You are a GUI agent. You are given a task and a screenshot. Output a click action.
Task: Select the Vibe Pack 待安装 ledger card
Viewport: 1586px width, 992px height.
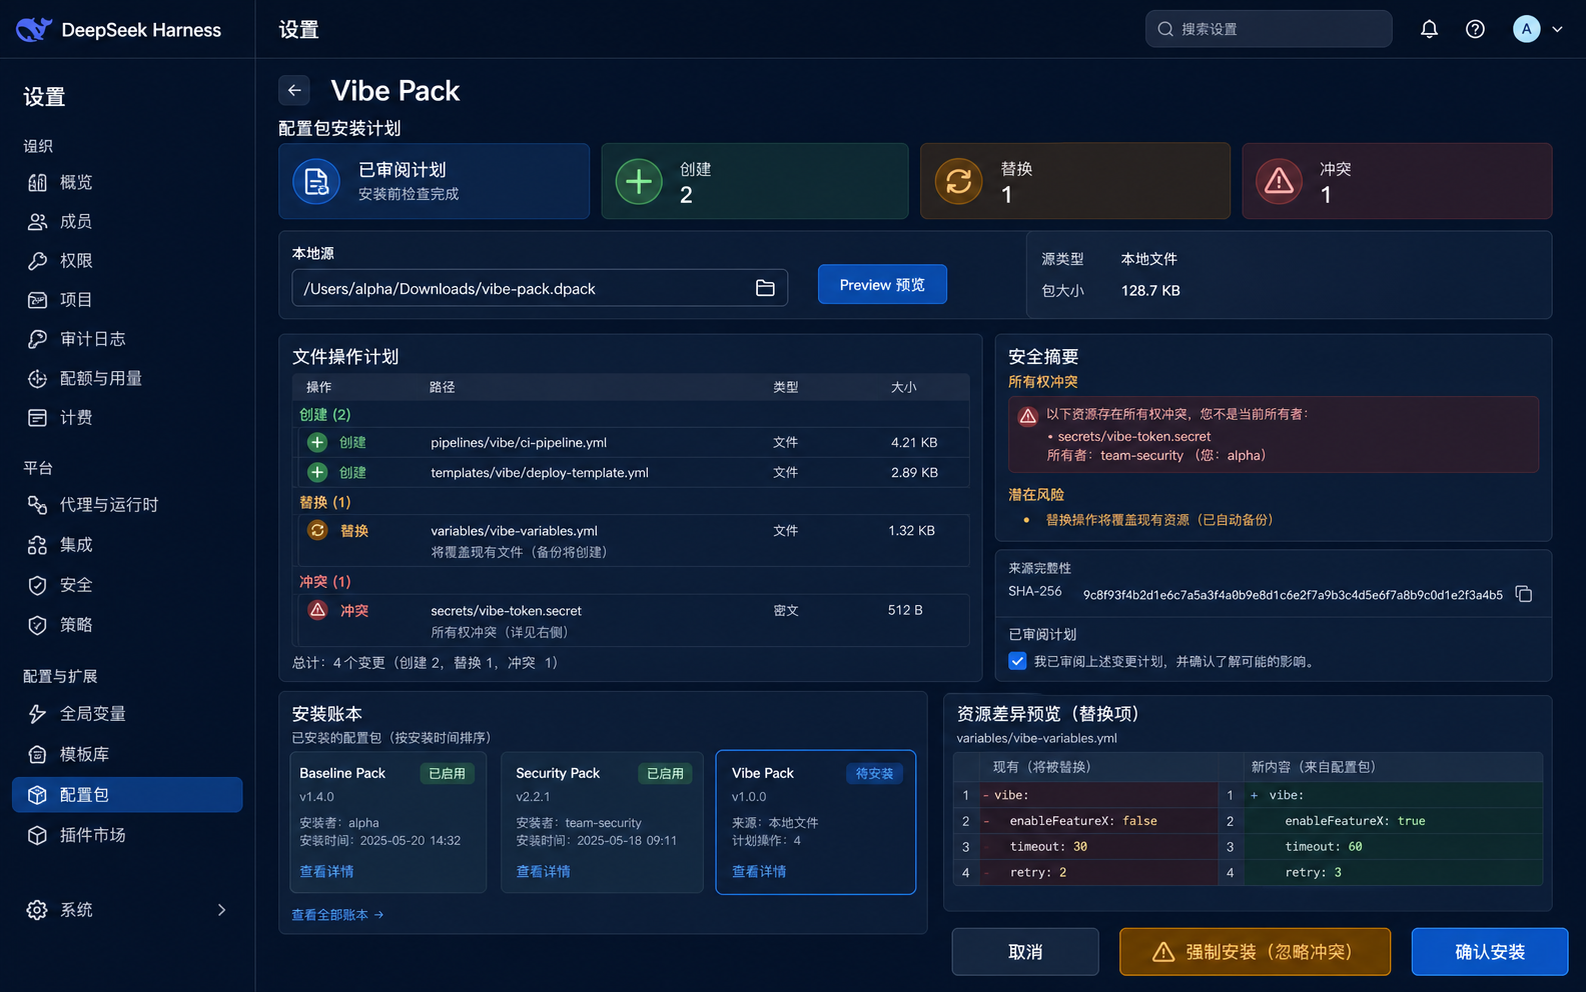(x=816, y=822)
